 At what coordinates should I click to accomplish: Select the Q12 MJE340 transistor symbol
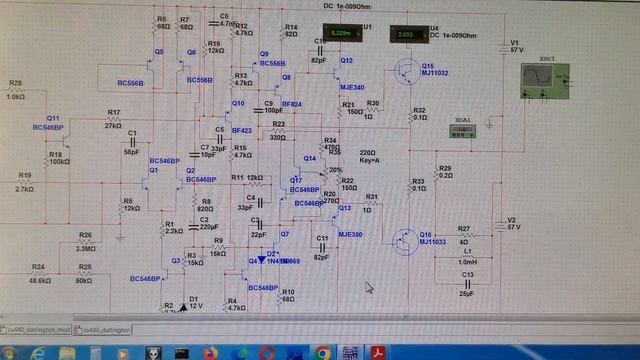pyautogui.click(x=337, y=73)
